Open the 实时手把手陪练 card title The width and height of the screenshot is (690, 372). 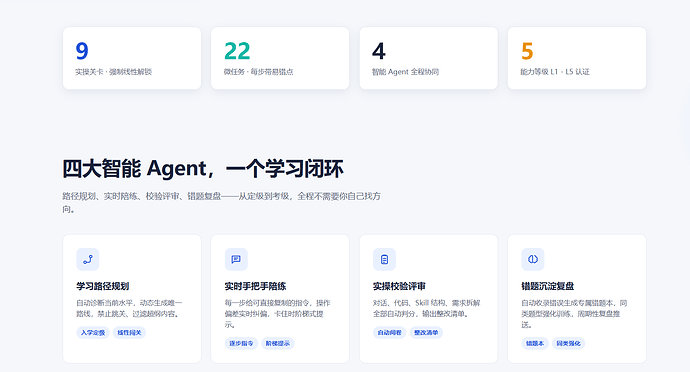(255, 286)
